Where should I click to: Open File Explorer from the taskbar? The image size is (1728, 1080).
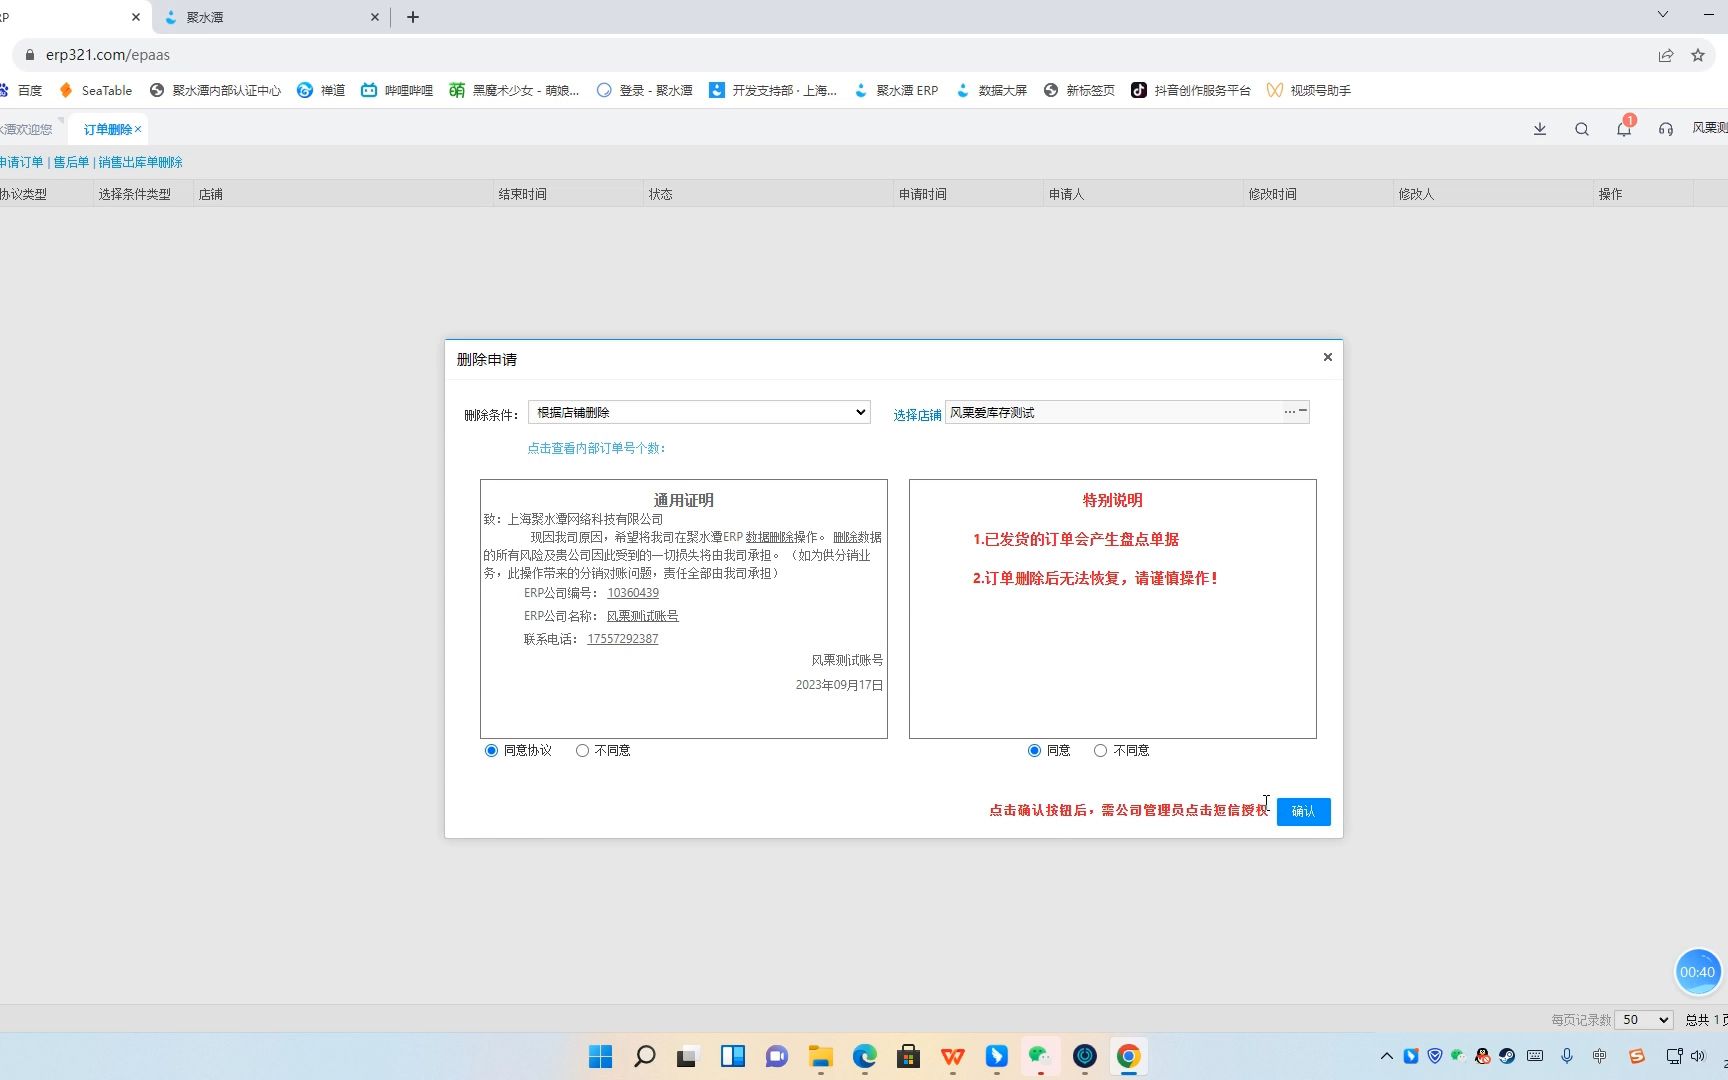pyautogui.click(x=821, y=1056)
